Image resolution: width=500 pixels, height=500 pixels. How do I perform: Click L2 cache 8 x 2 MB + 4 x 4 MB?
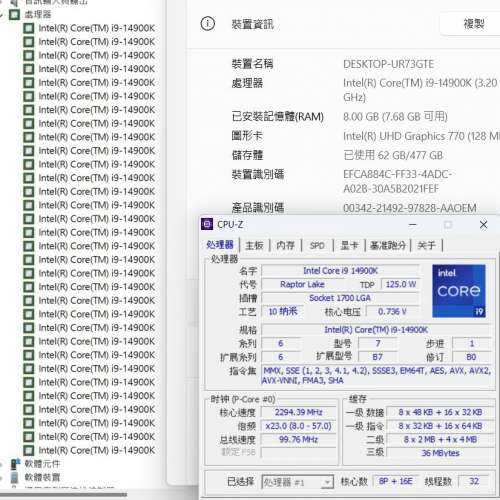tap(440, 439)
